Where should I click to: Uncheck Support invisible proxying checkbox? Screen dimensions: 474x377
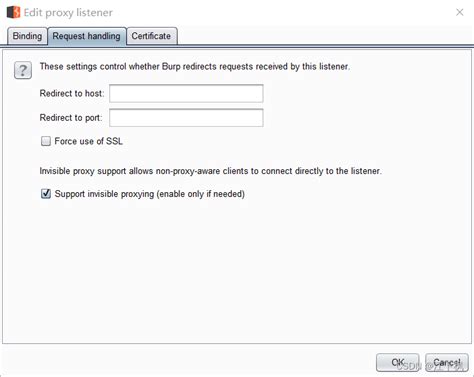pyautogui.click(x=46, y=194)
